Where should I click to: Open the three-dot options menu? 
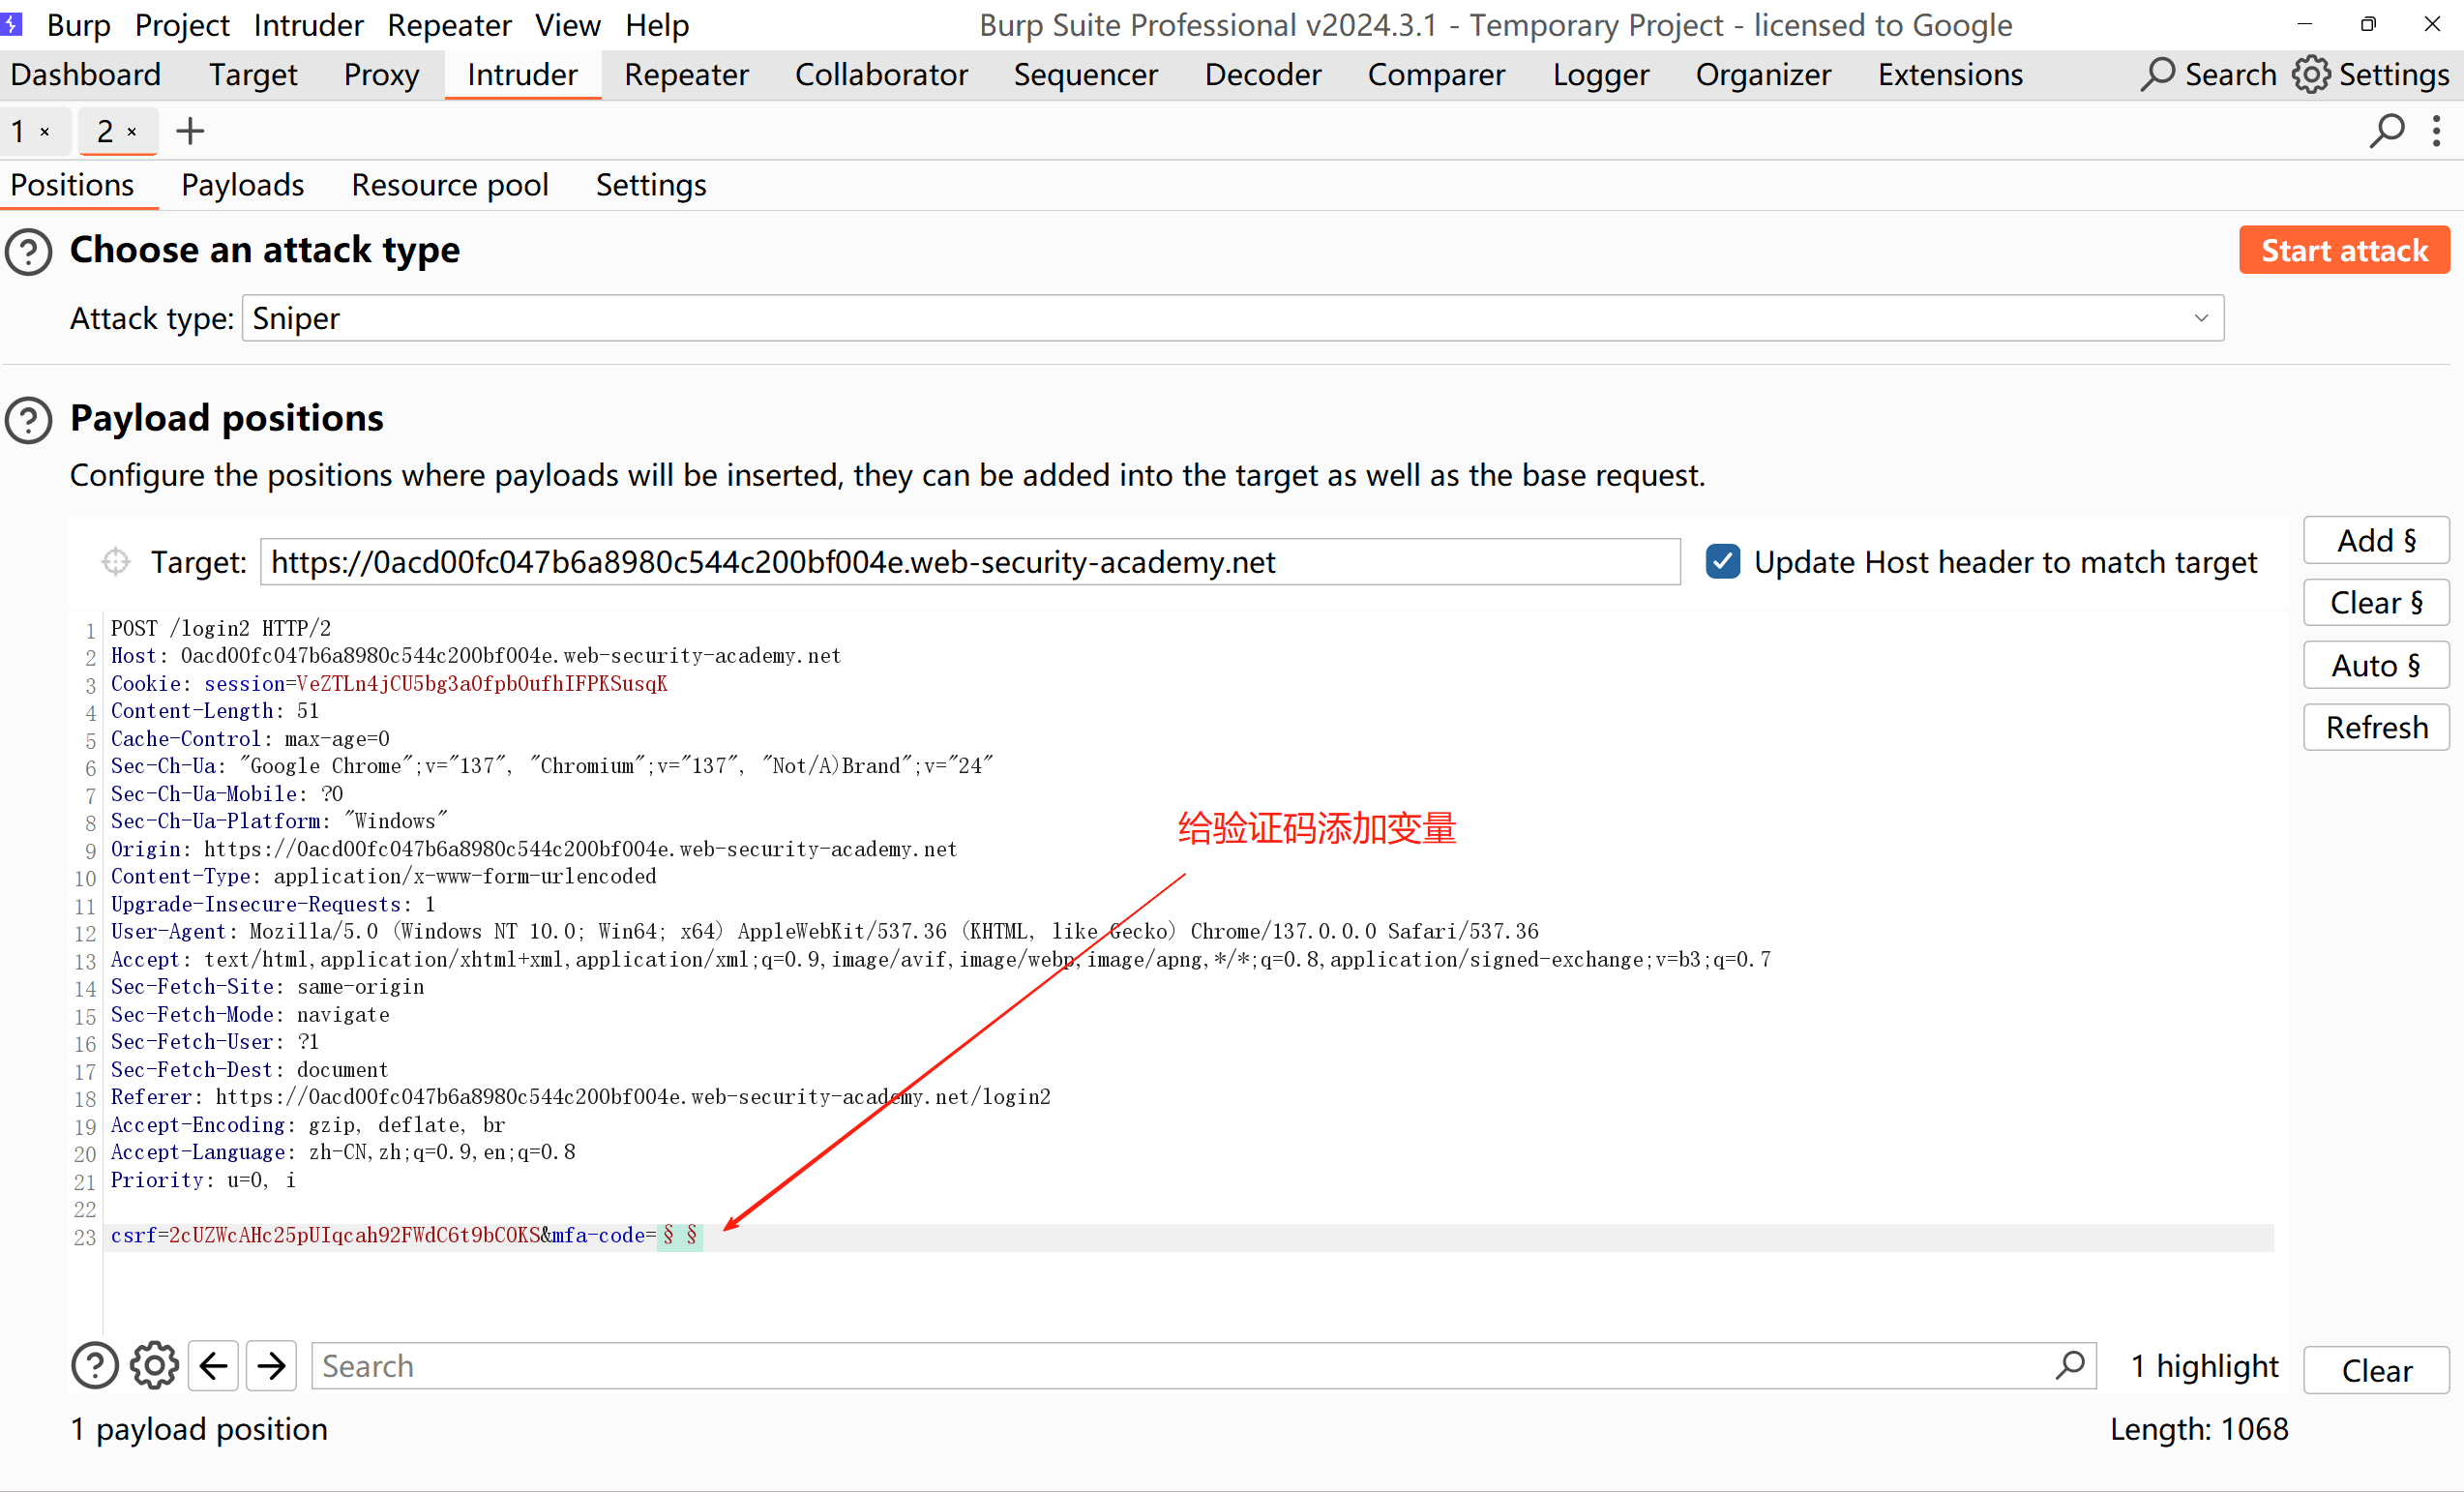[2436, 131]
